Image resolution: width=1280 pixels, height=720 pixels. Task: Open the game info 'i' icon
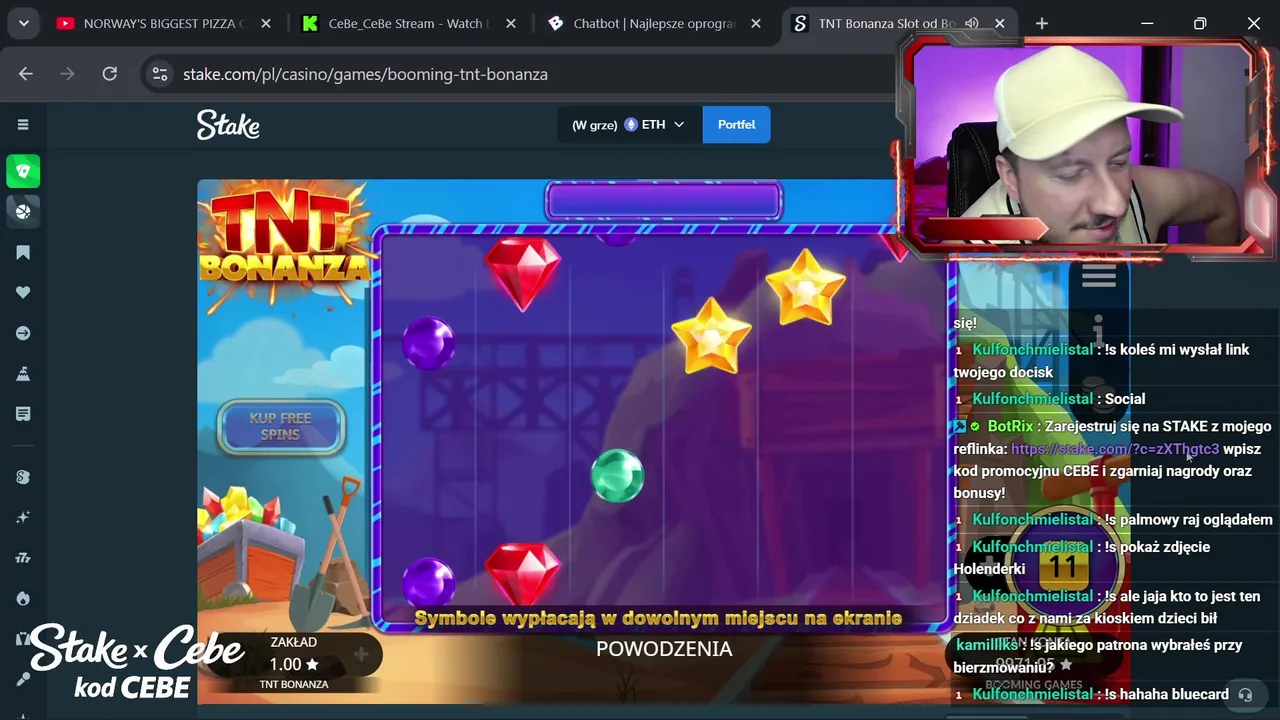tap(1098, 330)
